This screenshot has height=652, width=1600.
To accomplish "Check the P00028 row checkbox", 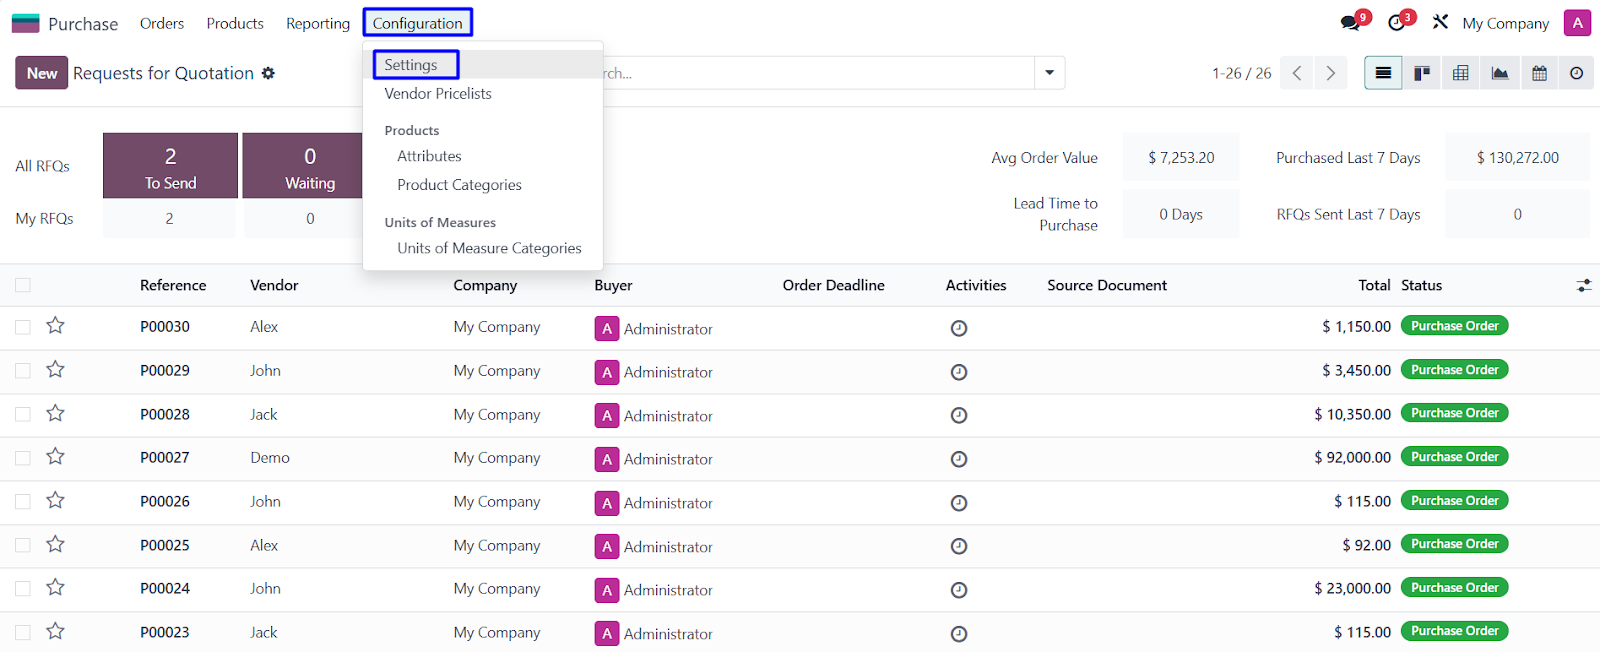I will point(23,414).
